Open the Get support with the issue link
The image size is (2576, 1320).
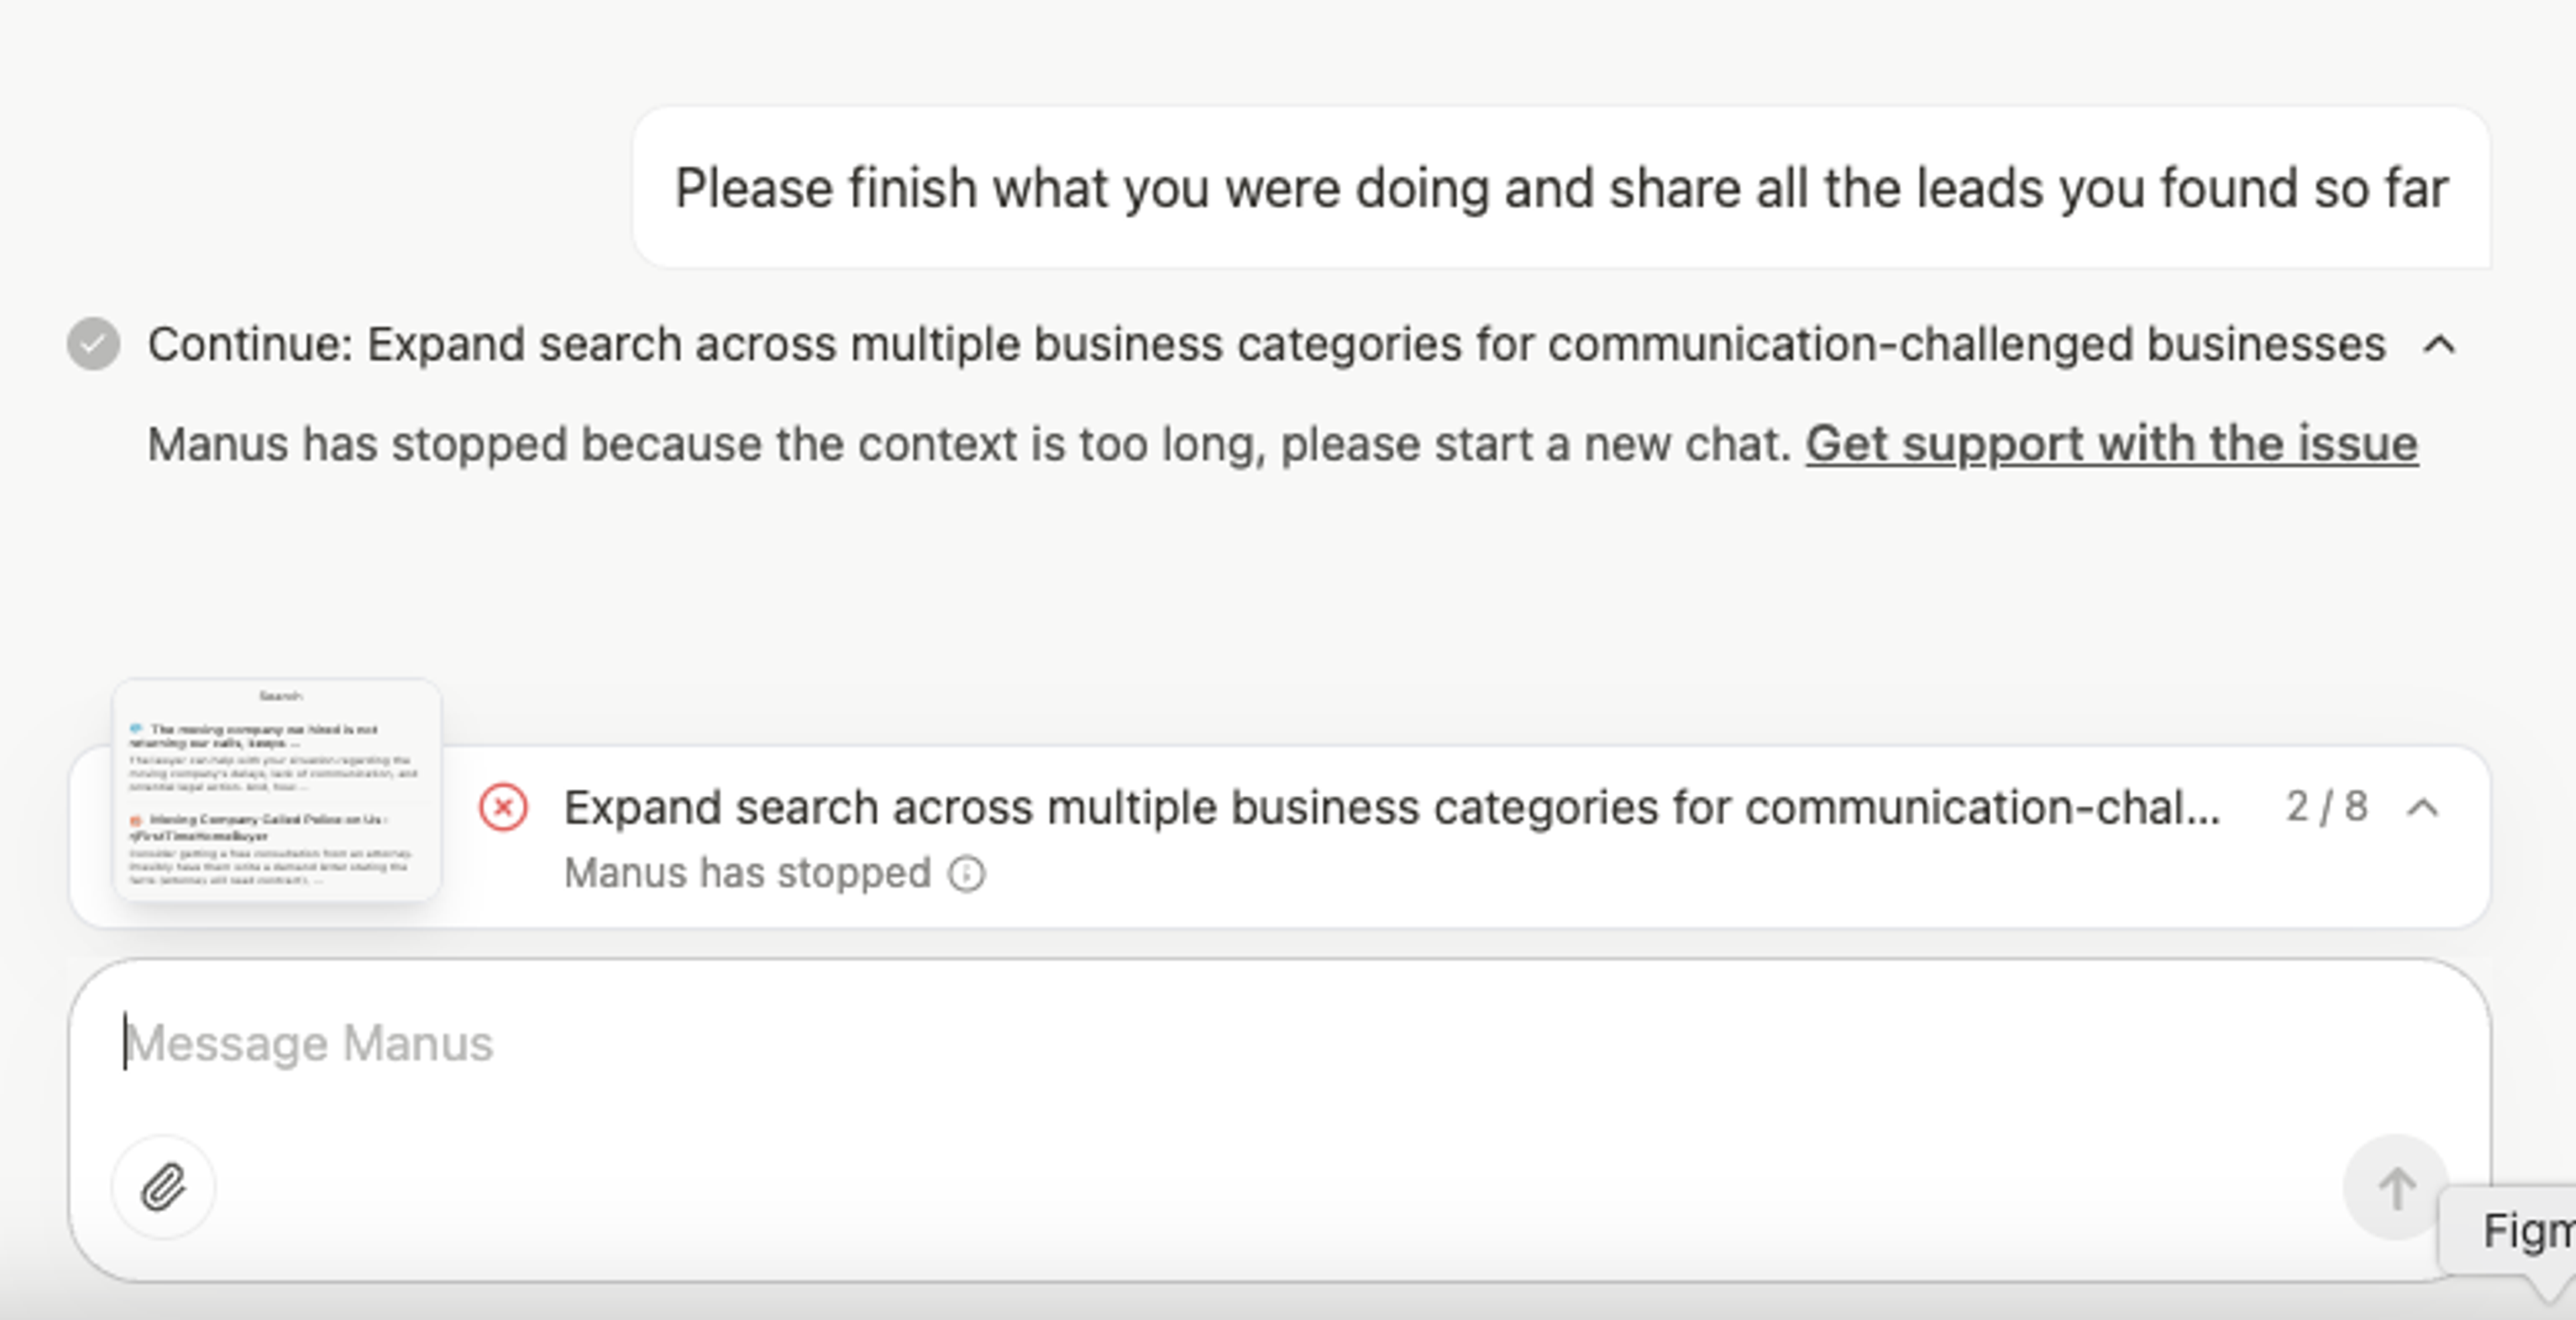click(x=2112, y=444)
